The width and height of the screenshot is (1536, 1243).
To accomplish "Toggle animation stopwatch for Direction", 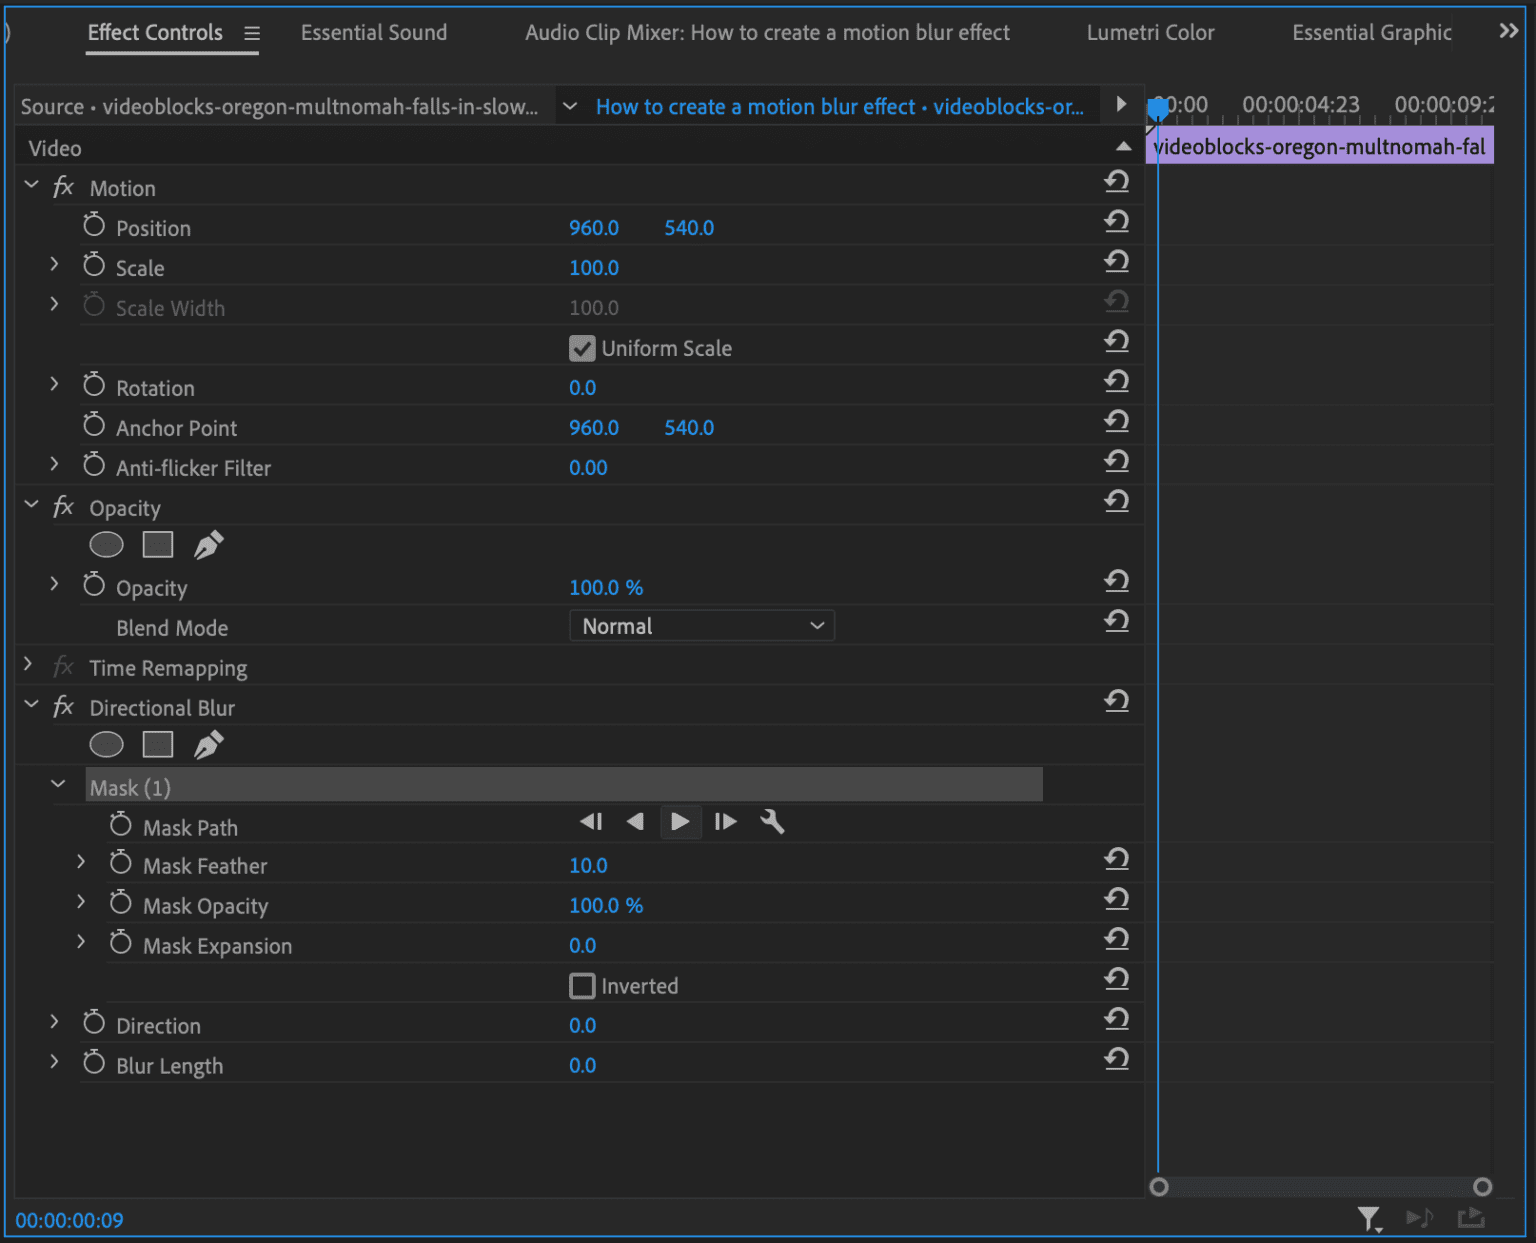I will (x=94, y=1023).
